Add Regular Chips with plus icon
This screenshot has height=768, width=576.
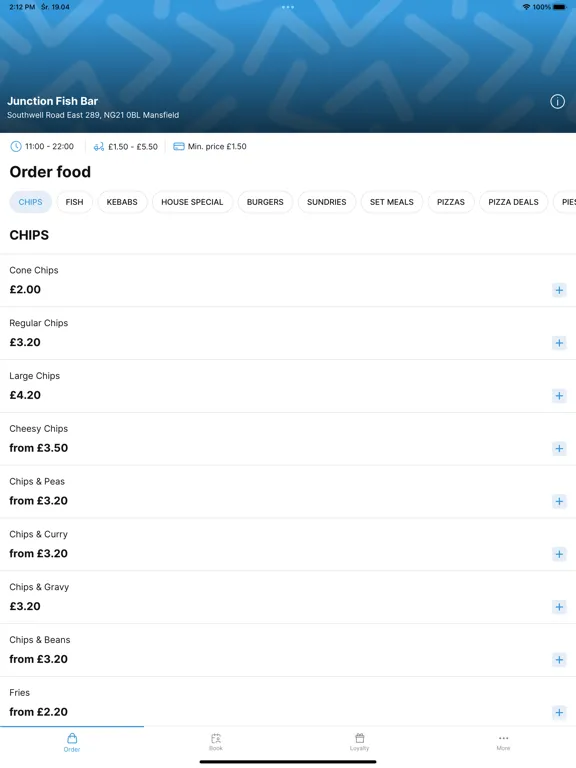pos(559,343)
